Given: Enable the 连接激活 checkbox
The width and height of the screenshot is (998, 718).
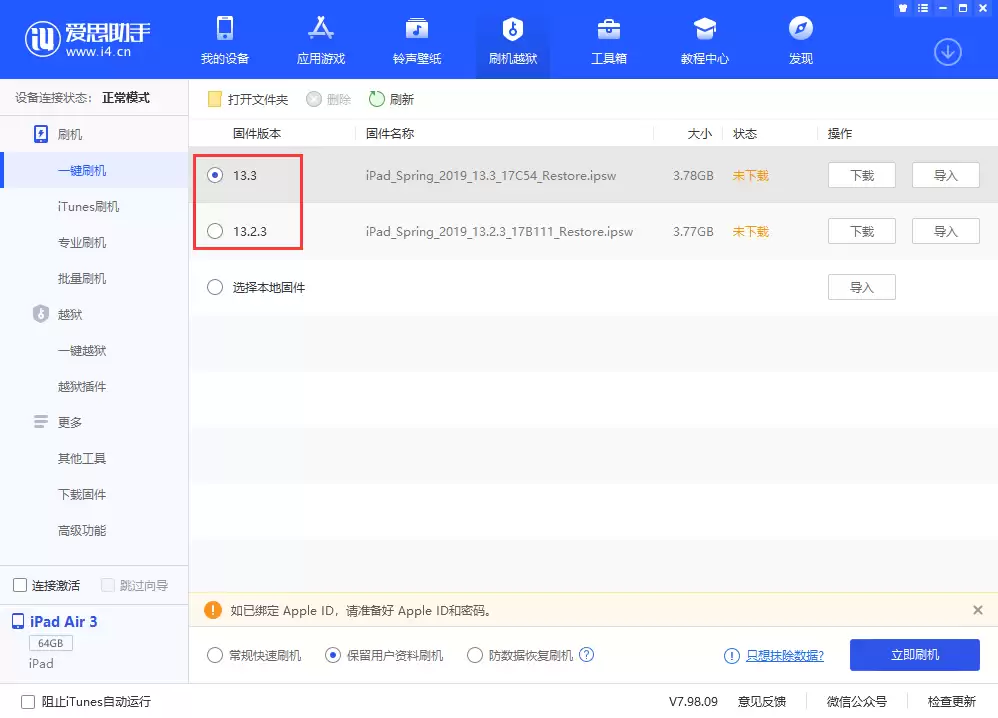Looking at the screenshot, I should [x=20, y=585].
